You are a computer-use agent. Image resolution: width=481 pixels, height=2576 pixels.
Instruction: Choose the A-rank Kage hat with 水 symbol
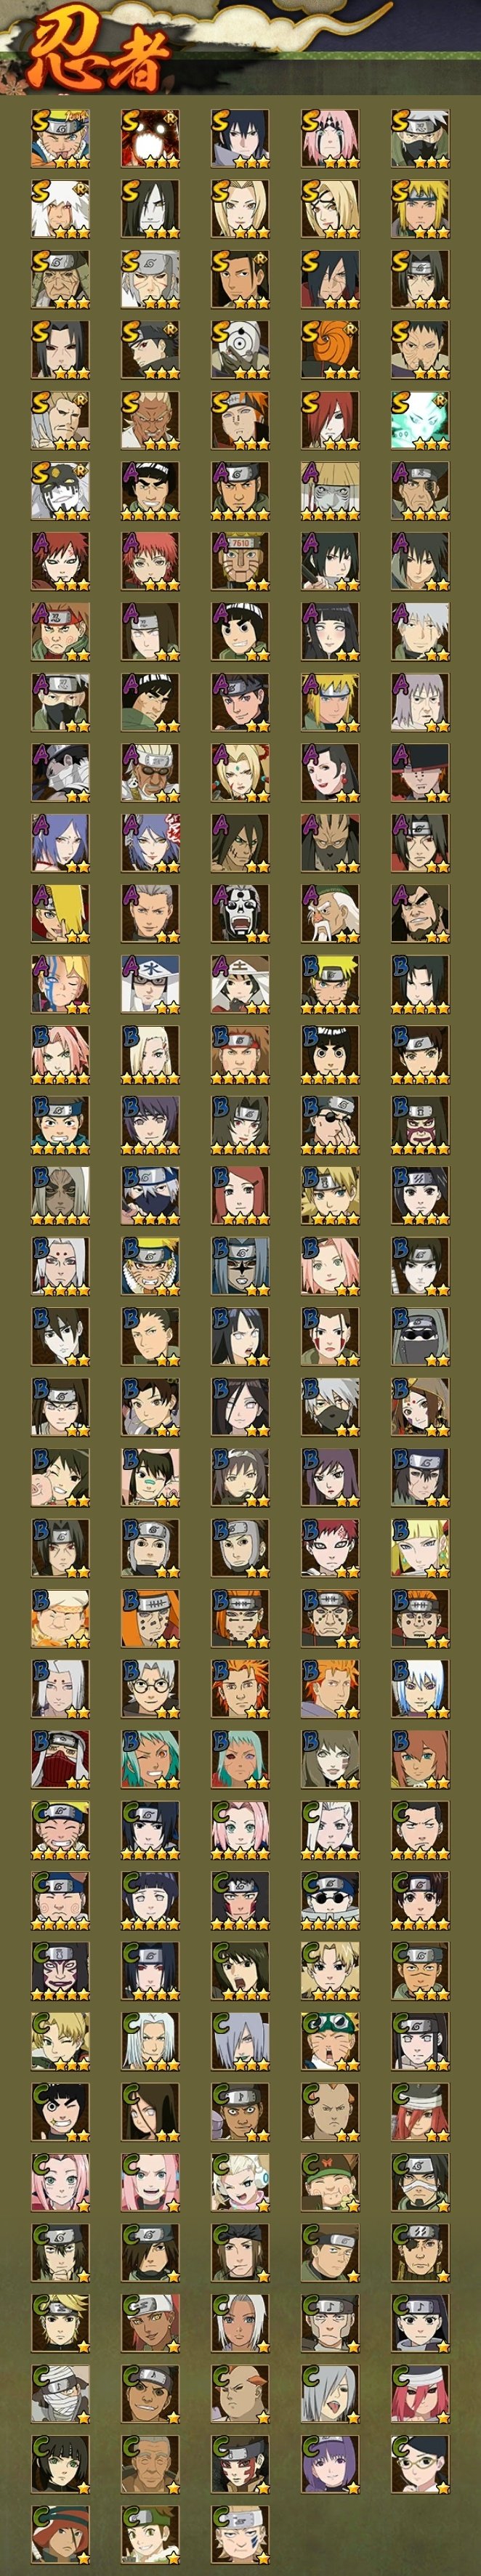[x=150, y=984]
